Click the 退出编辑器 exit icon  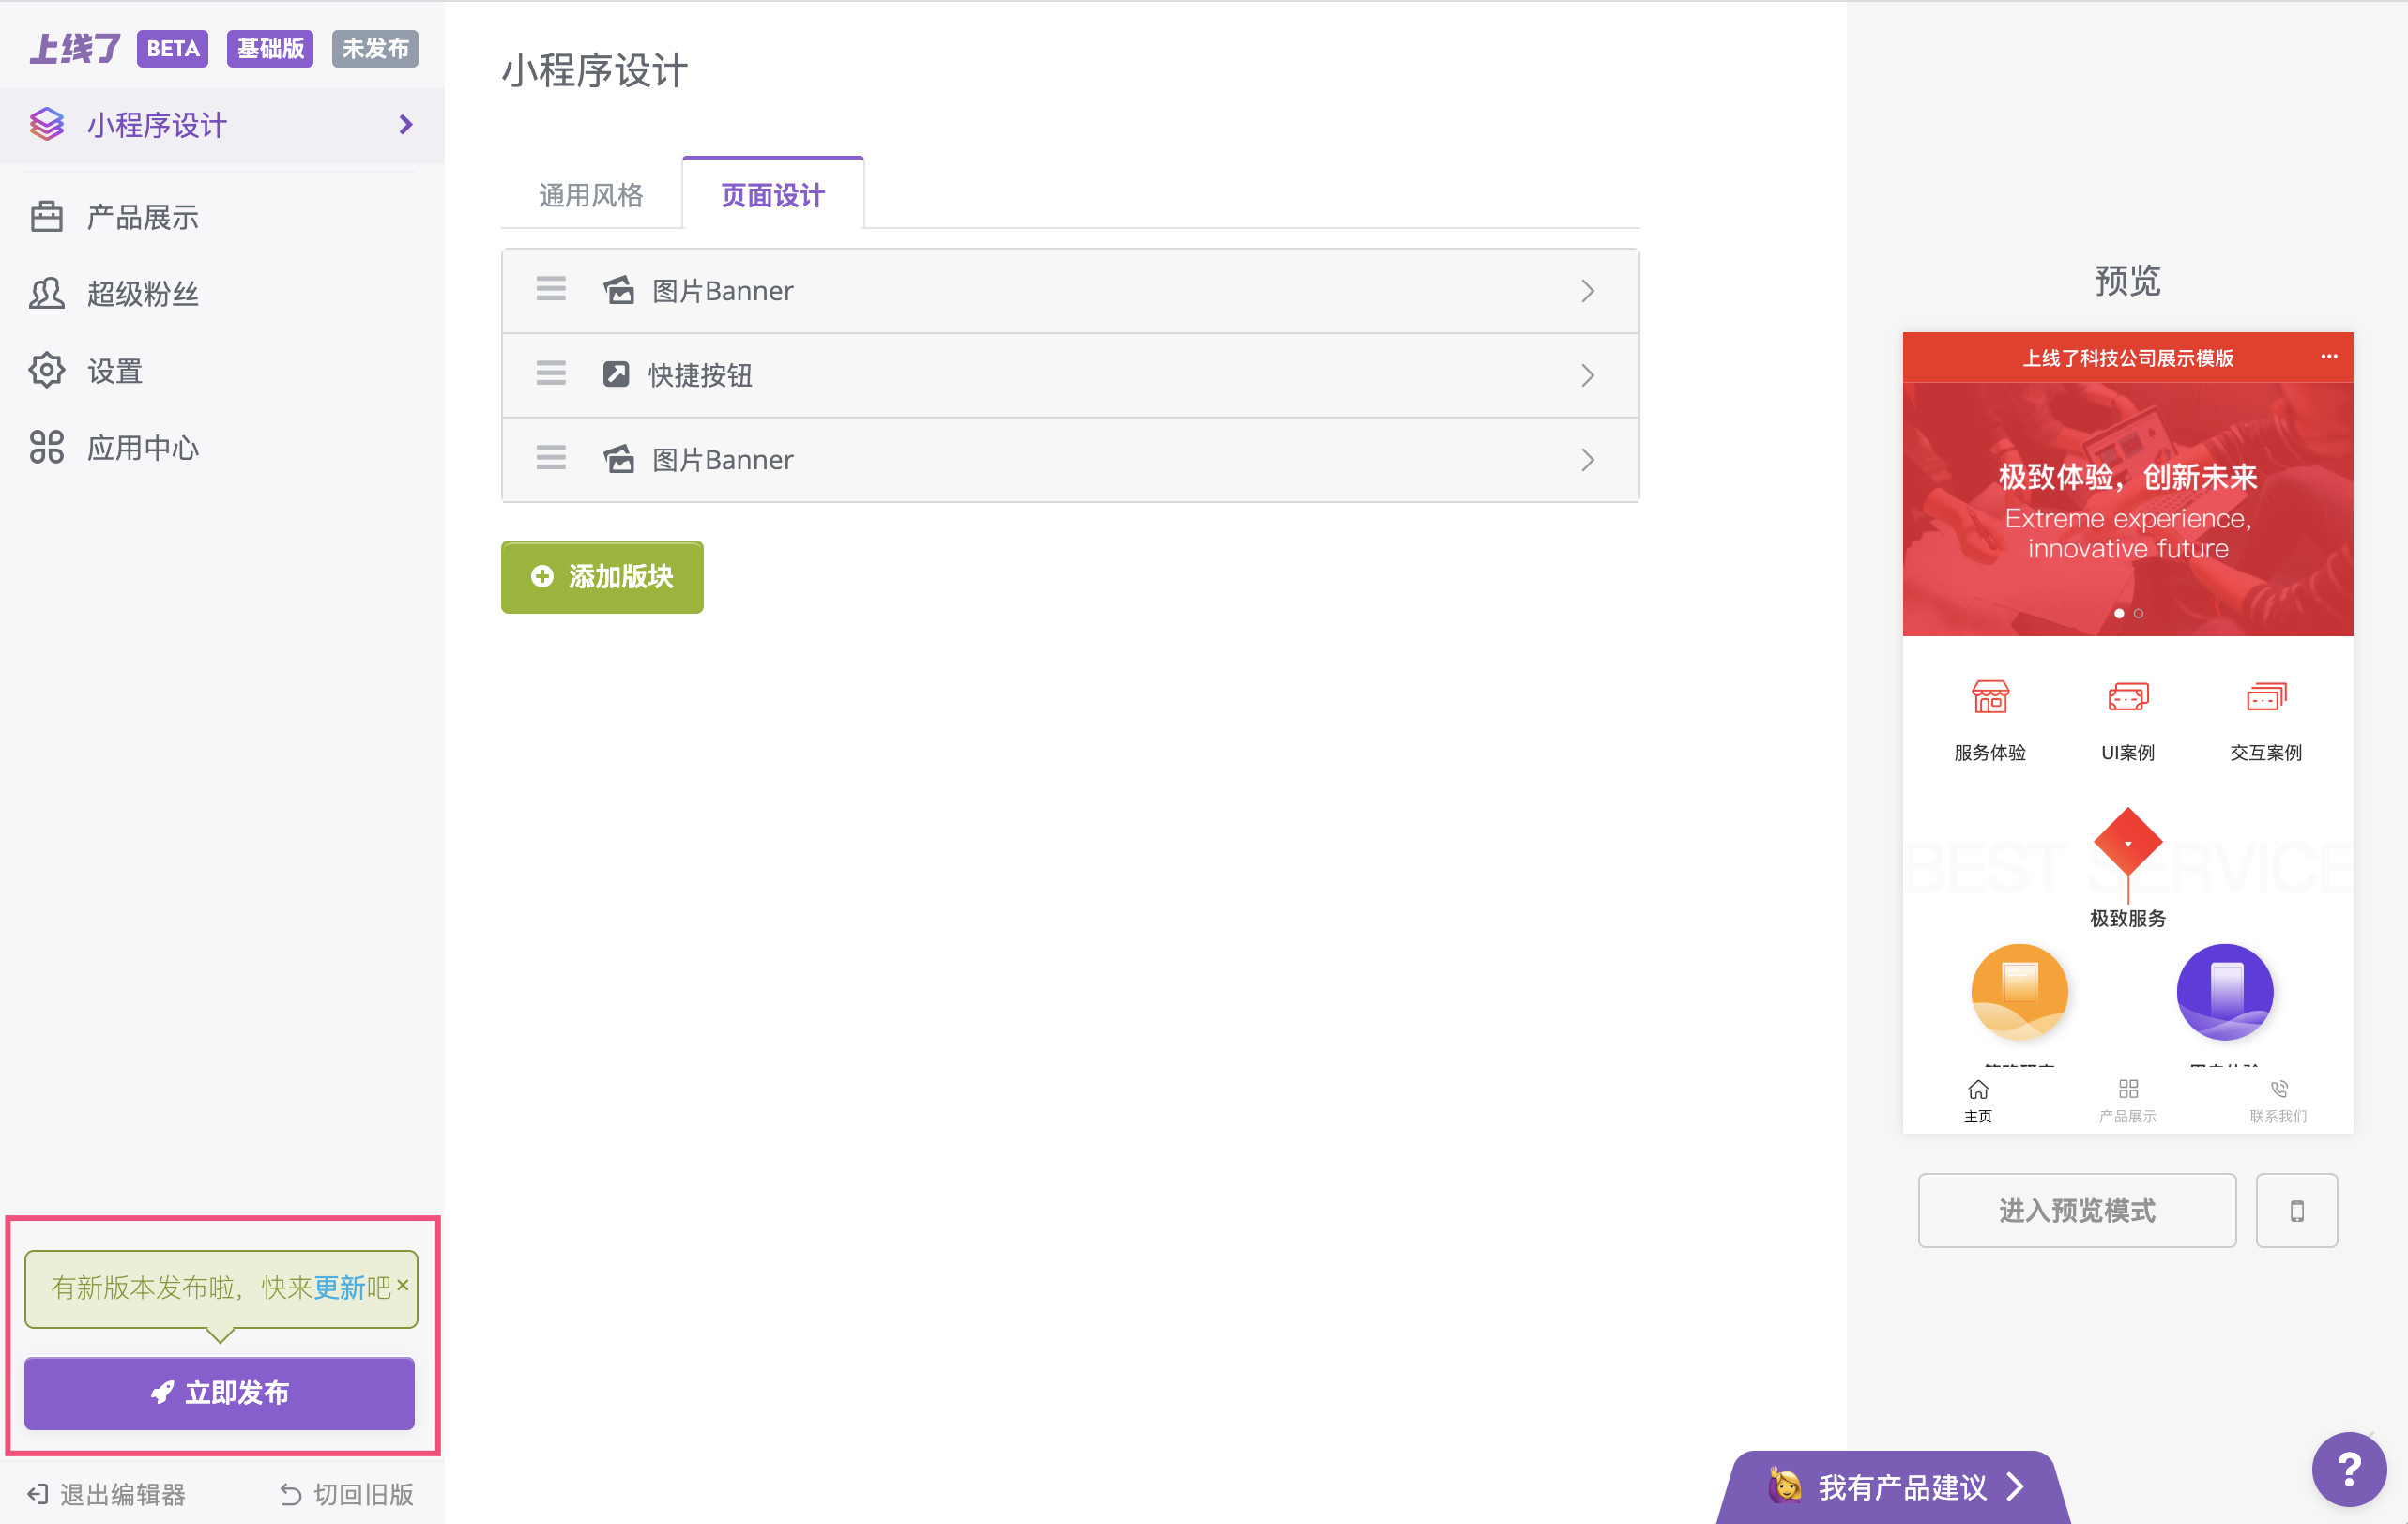[37, 1494]
